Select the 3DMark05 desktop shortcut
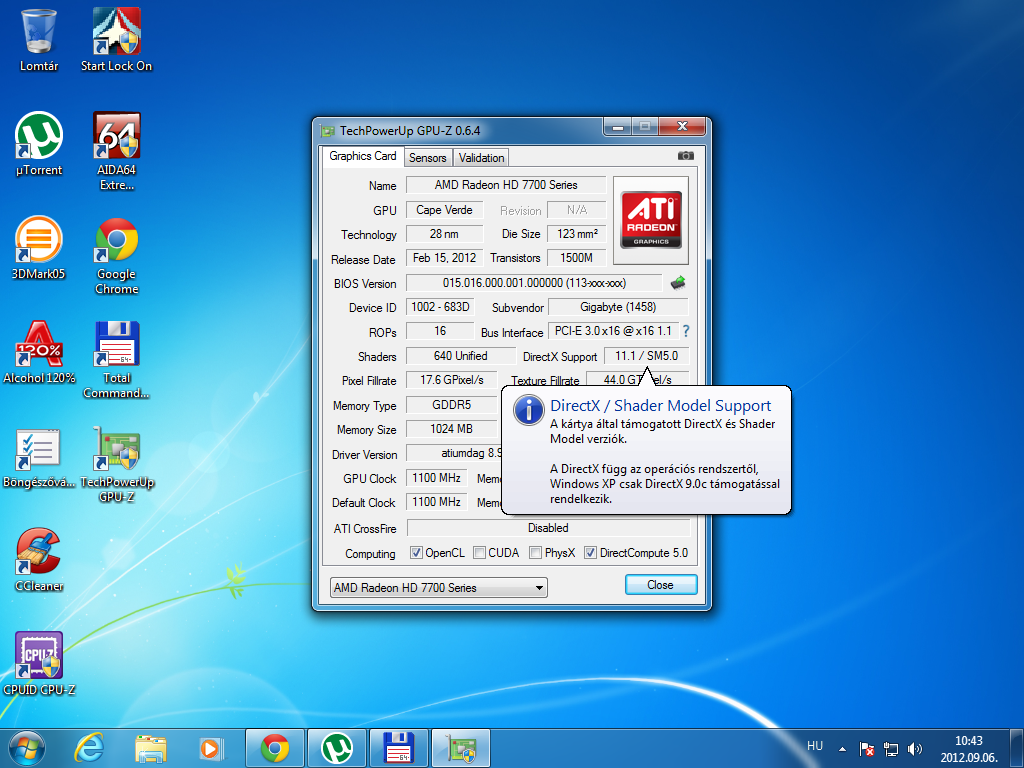Image resolution: width=1024 pixels, height=768 pixels. point(39,248)
